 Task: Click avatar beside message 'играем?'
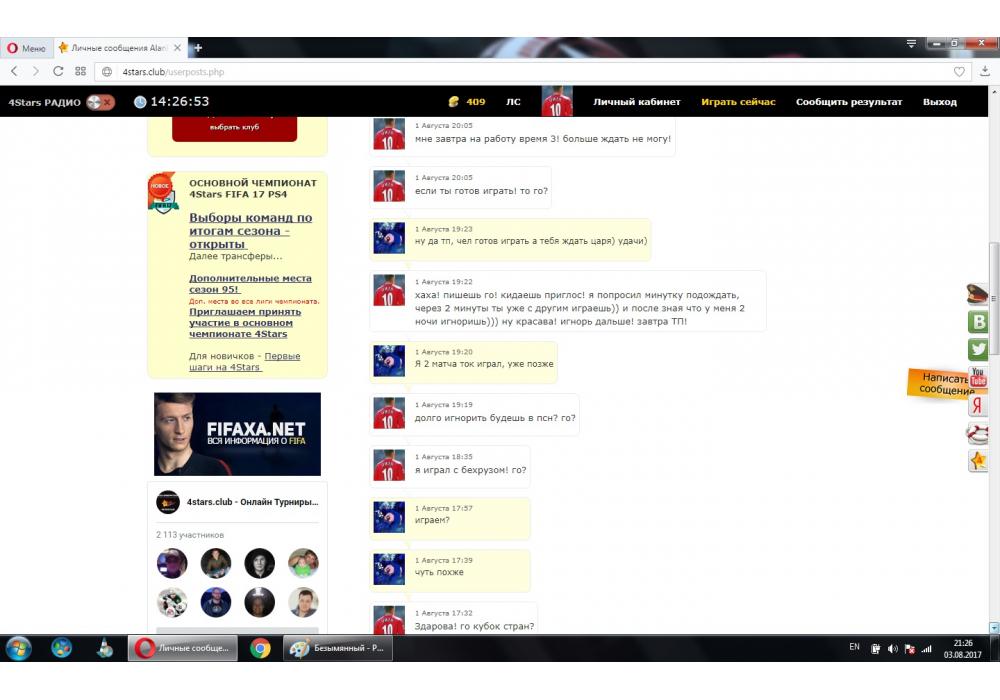coord(389,517)
